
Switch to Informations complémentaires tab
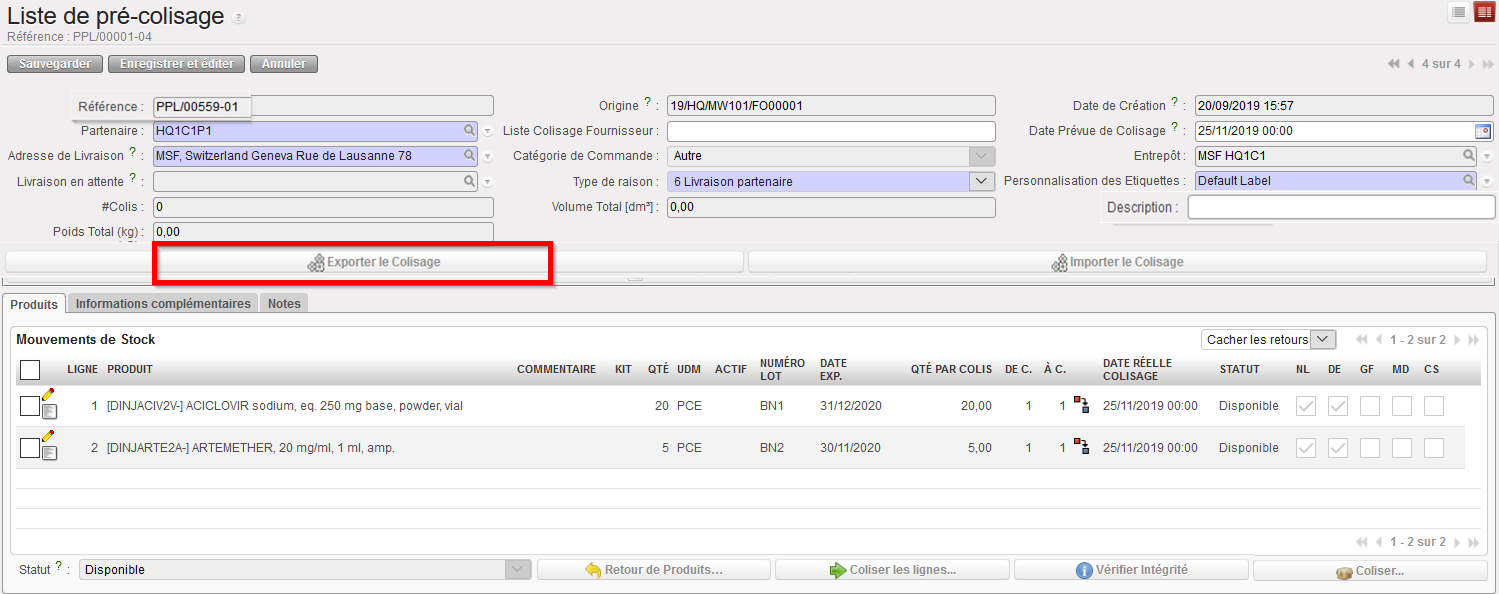pos(163,304)
